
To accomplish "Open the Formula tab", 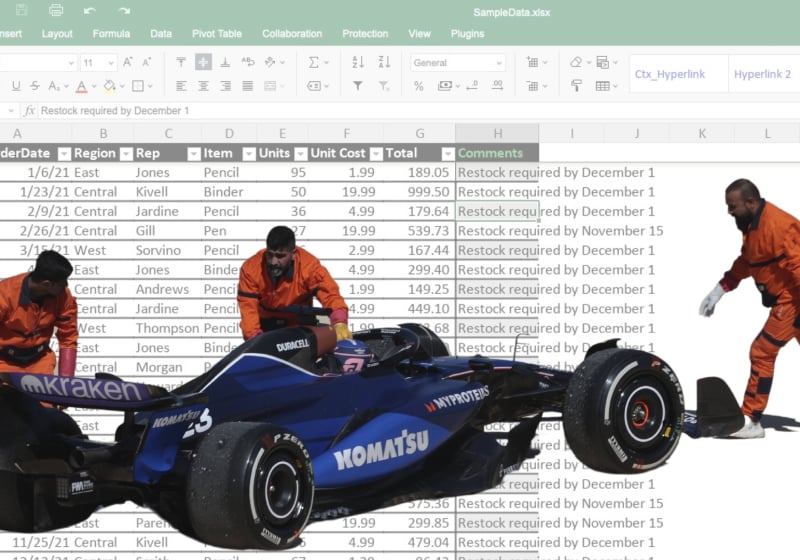I will [x=111, y=34].
